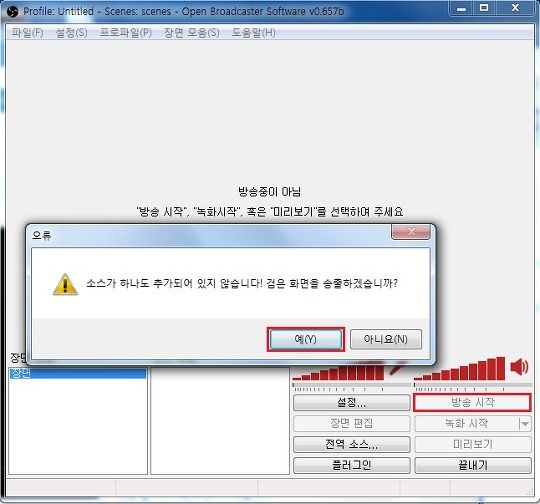This screenshot has width=540, height=504.
Task: Close the OBS main window
Action: [x=515, y=8]
